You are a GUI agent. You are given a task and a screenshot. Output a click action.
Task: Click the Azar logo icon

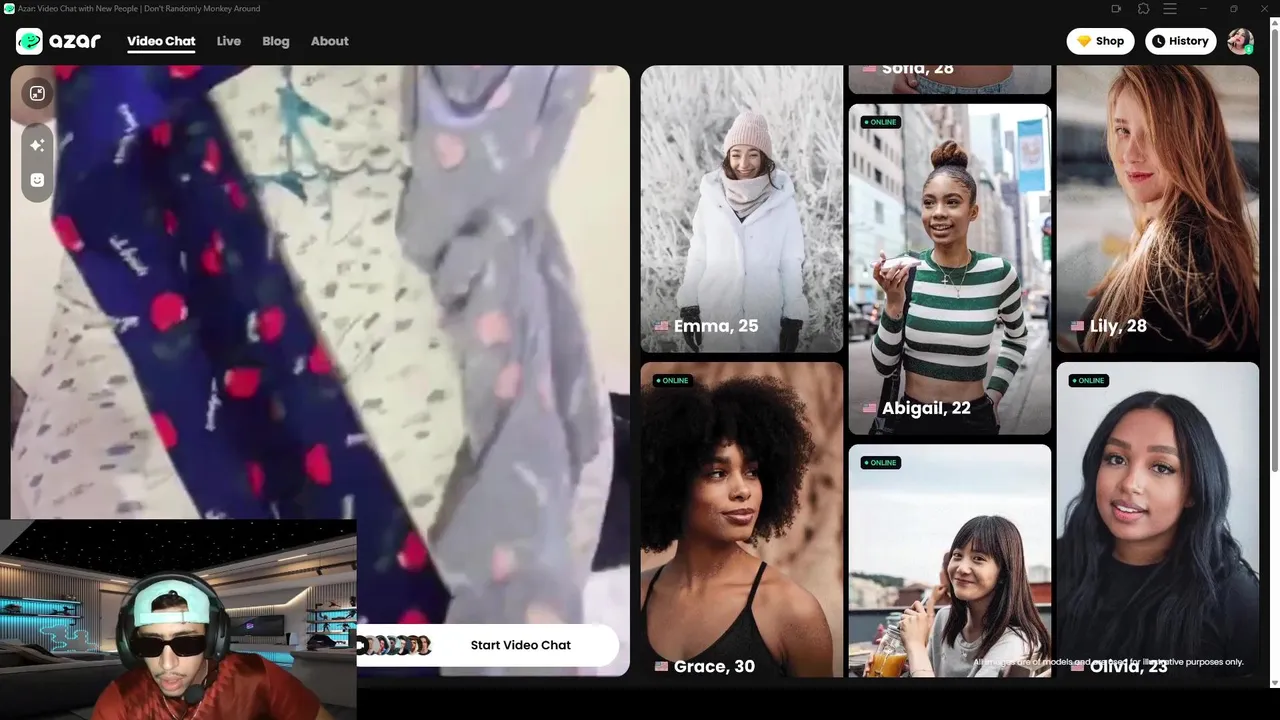[29, 41]
